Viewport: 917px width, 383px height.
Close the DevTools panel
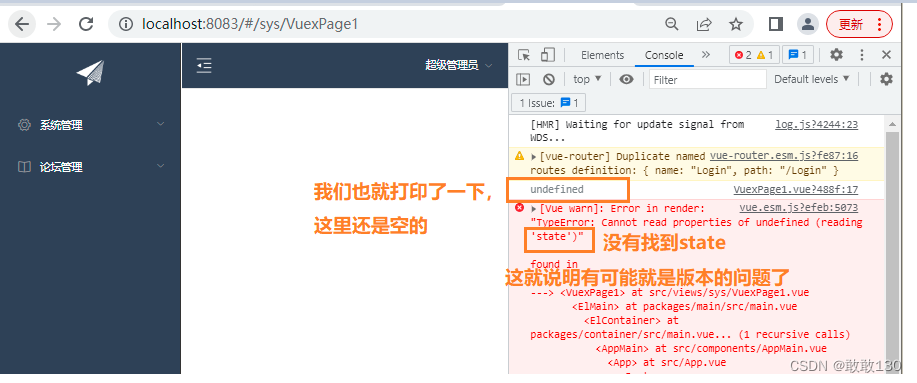coord(886,55)
